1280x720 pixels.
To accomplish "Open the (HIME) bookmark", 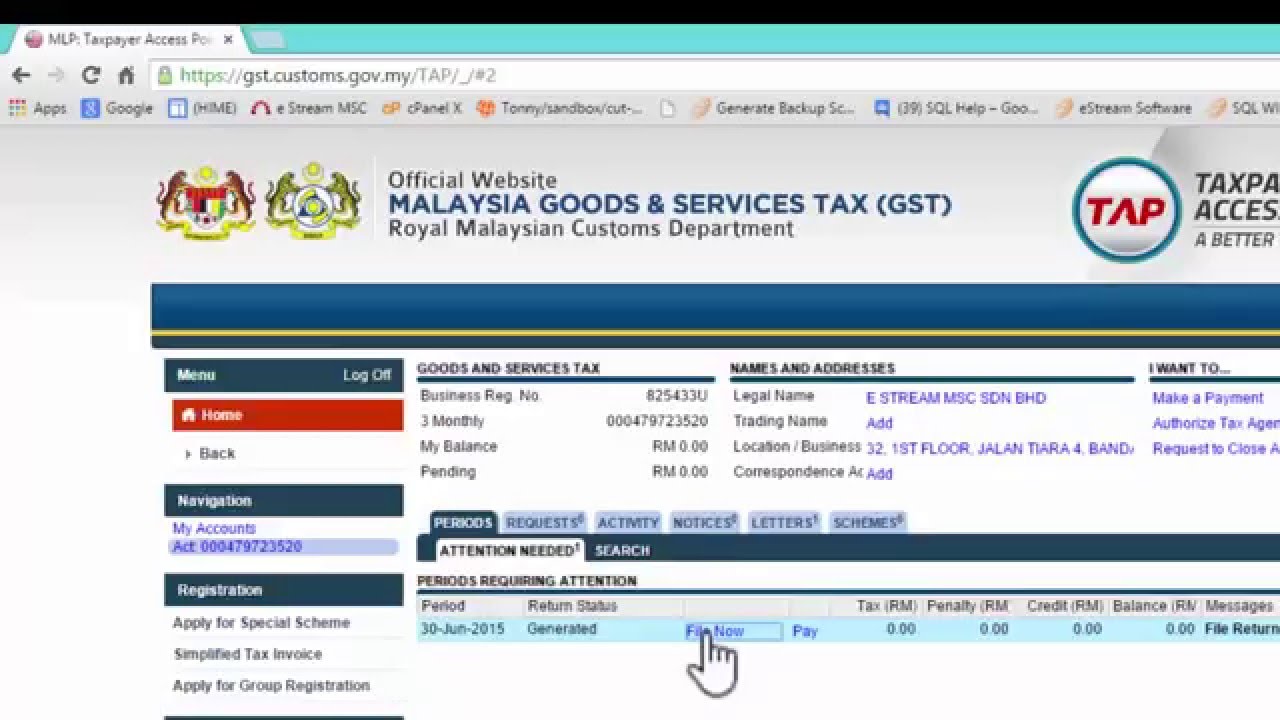I will pos(203,108).
